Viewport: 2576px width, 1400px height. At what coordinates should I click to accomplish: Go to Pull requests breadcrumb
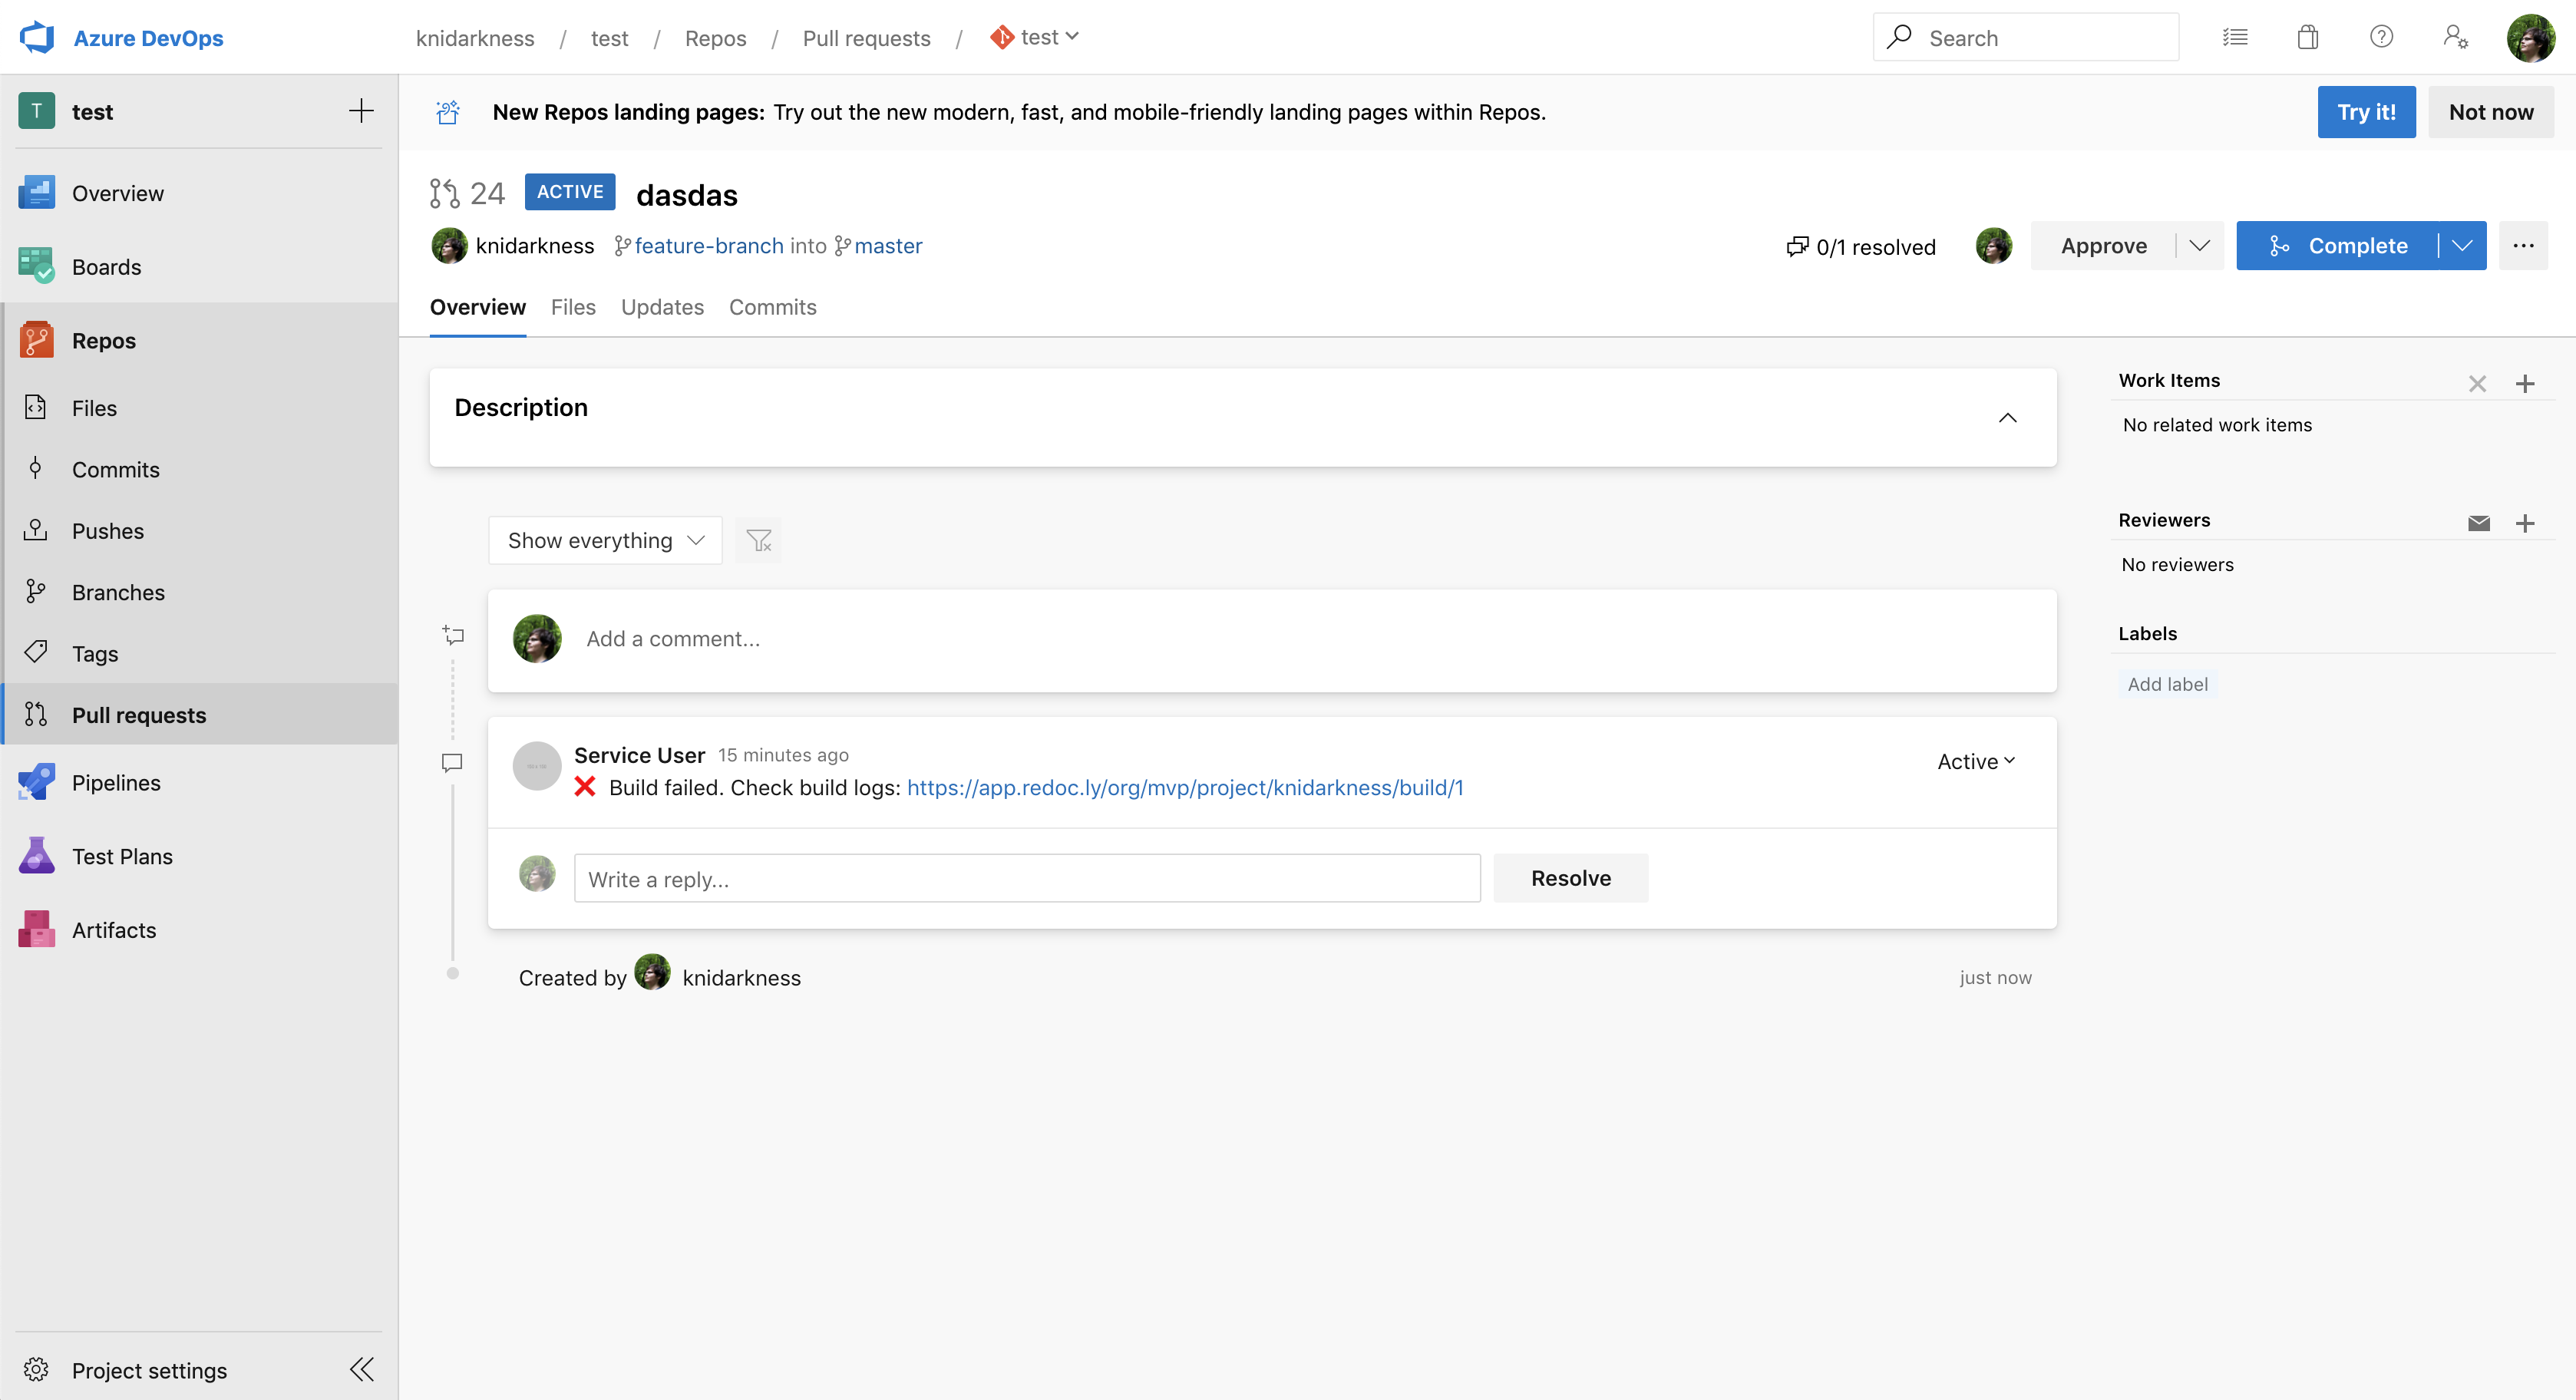pos(866,38)
